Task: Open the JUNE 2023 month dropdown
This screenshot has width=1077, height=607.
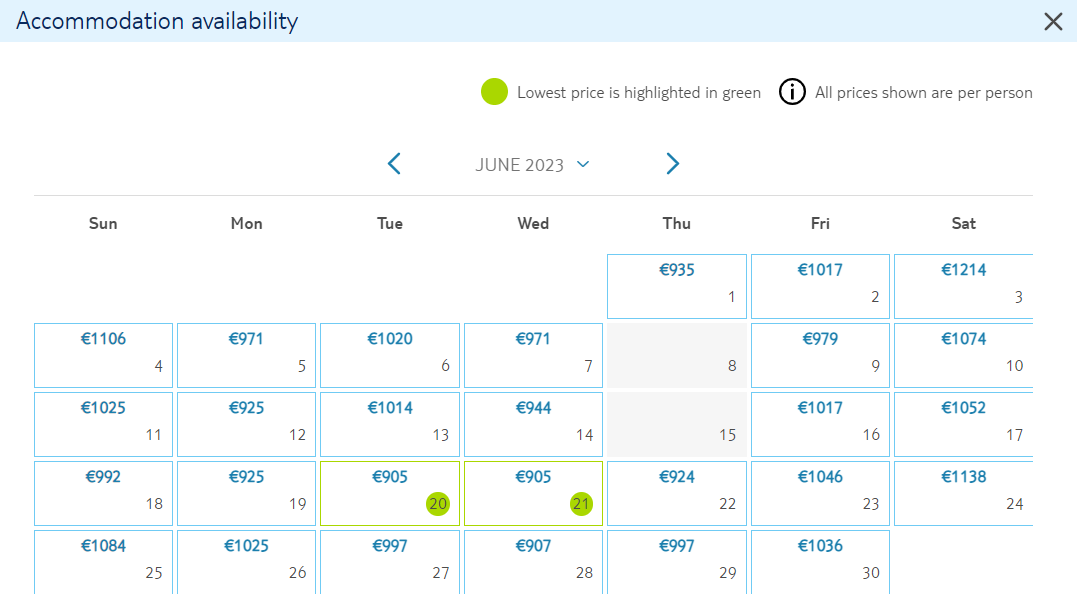Action: point(532,165)
